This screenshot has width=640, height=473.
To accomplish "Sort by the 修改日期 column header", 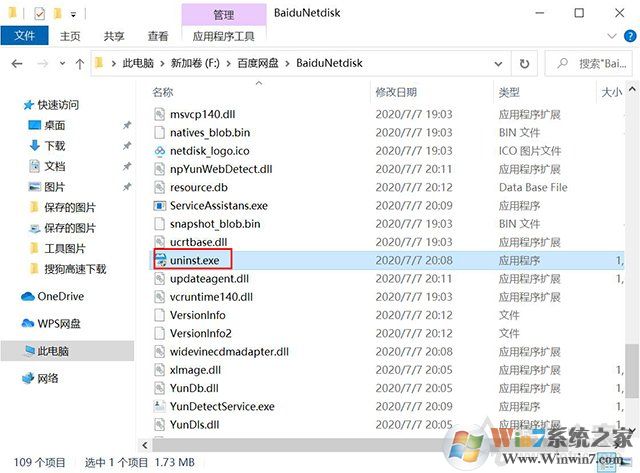I will pyautogui.click(x=396, y=92).
